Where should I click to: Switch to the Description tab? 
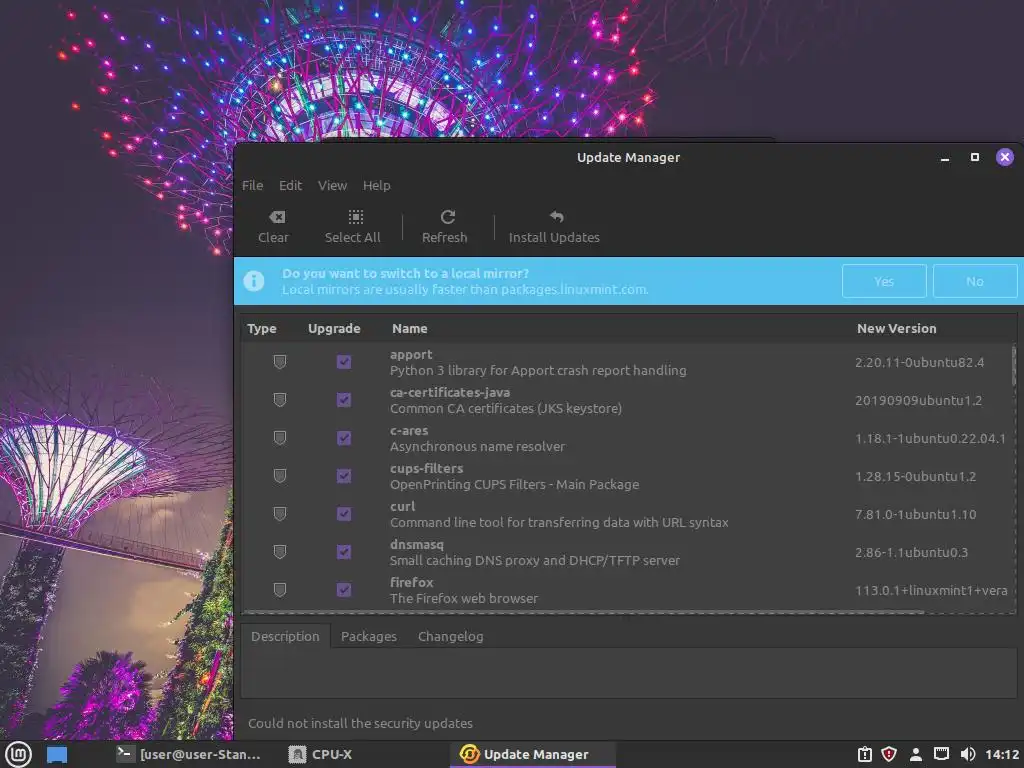(x=285, y=636)
